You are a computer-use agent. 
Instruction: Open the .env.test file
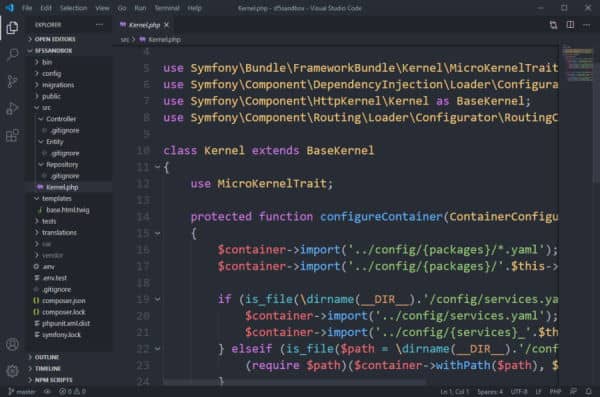click(x=69, y=278)
